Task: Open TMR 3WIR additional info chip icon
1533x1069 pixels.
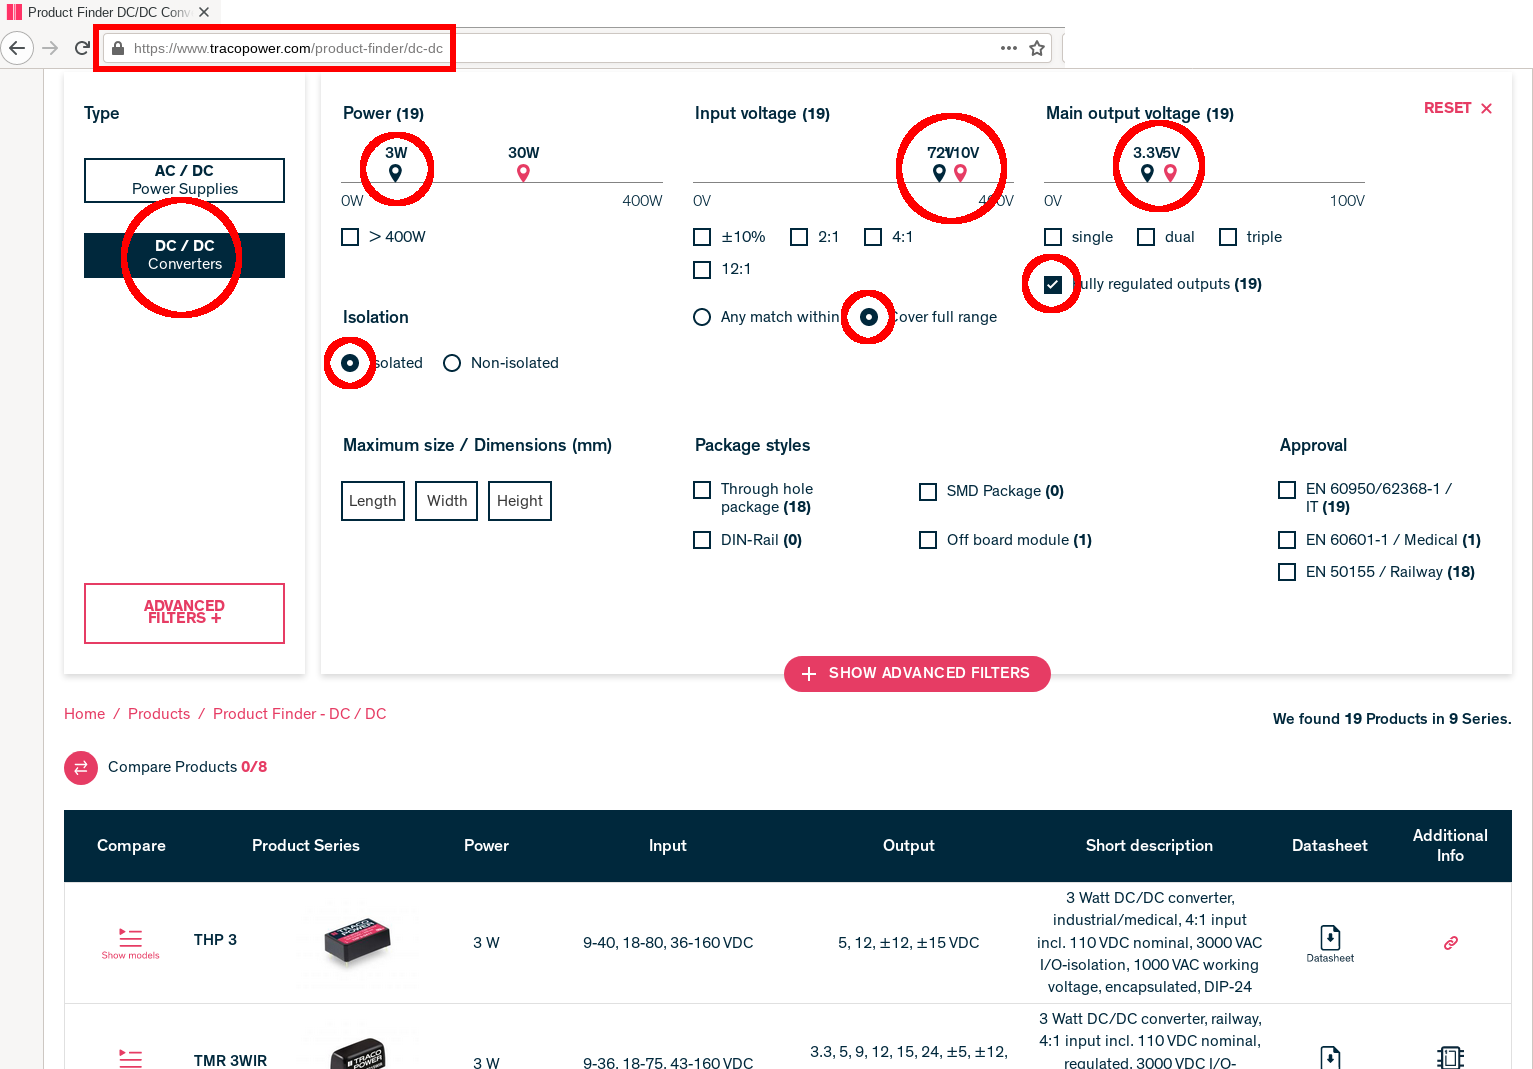Action: click(x=1451, y=1057)
